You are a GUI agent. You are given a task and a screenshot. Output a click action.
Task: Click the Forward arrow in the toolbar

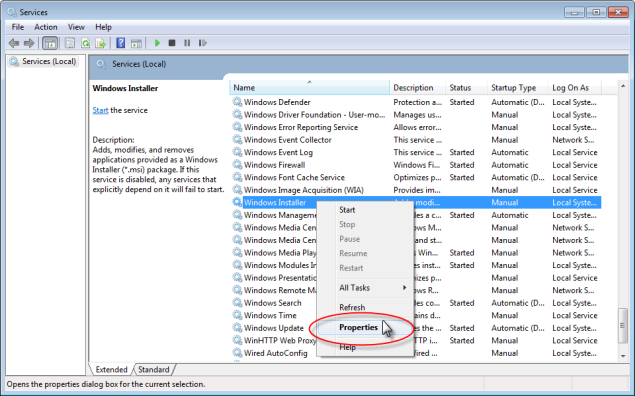pos(29,43)
